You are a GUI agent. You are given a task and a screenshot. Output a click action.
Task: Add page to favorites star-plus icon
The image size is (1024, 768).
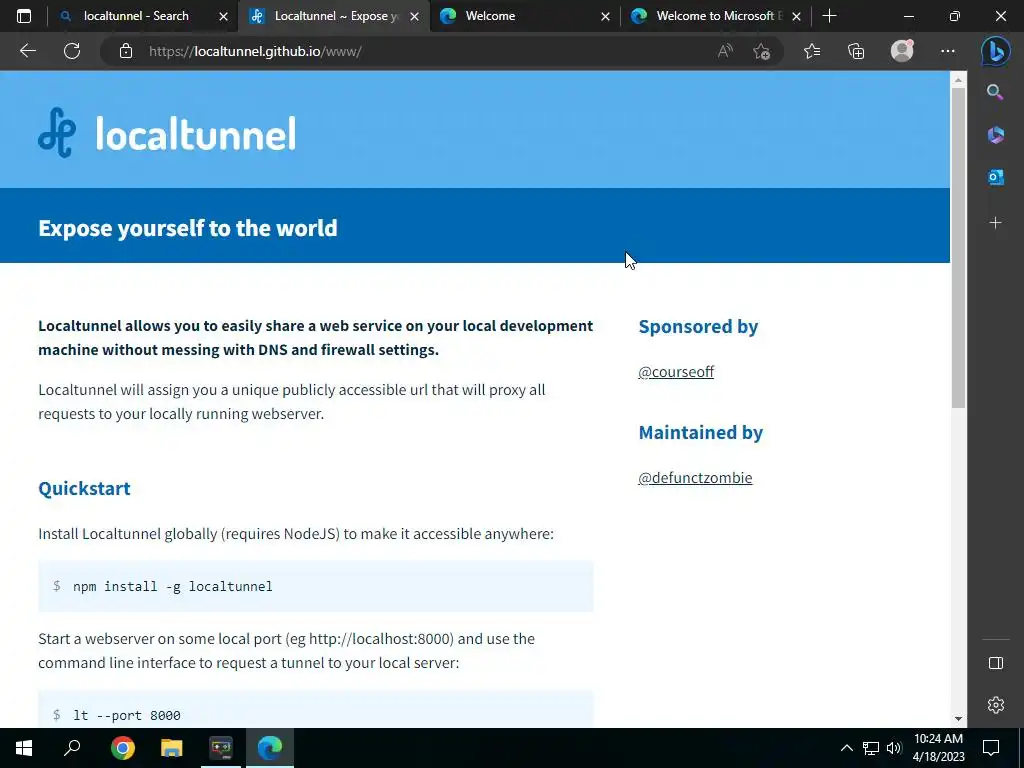[x=761, y=51]
